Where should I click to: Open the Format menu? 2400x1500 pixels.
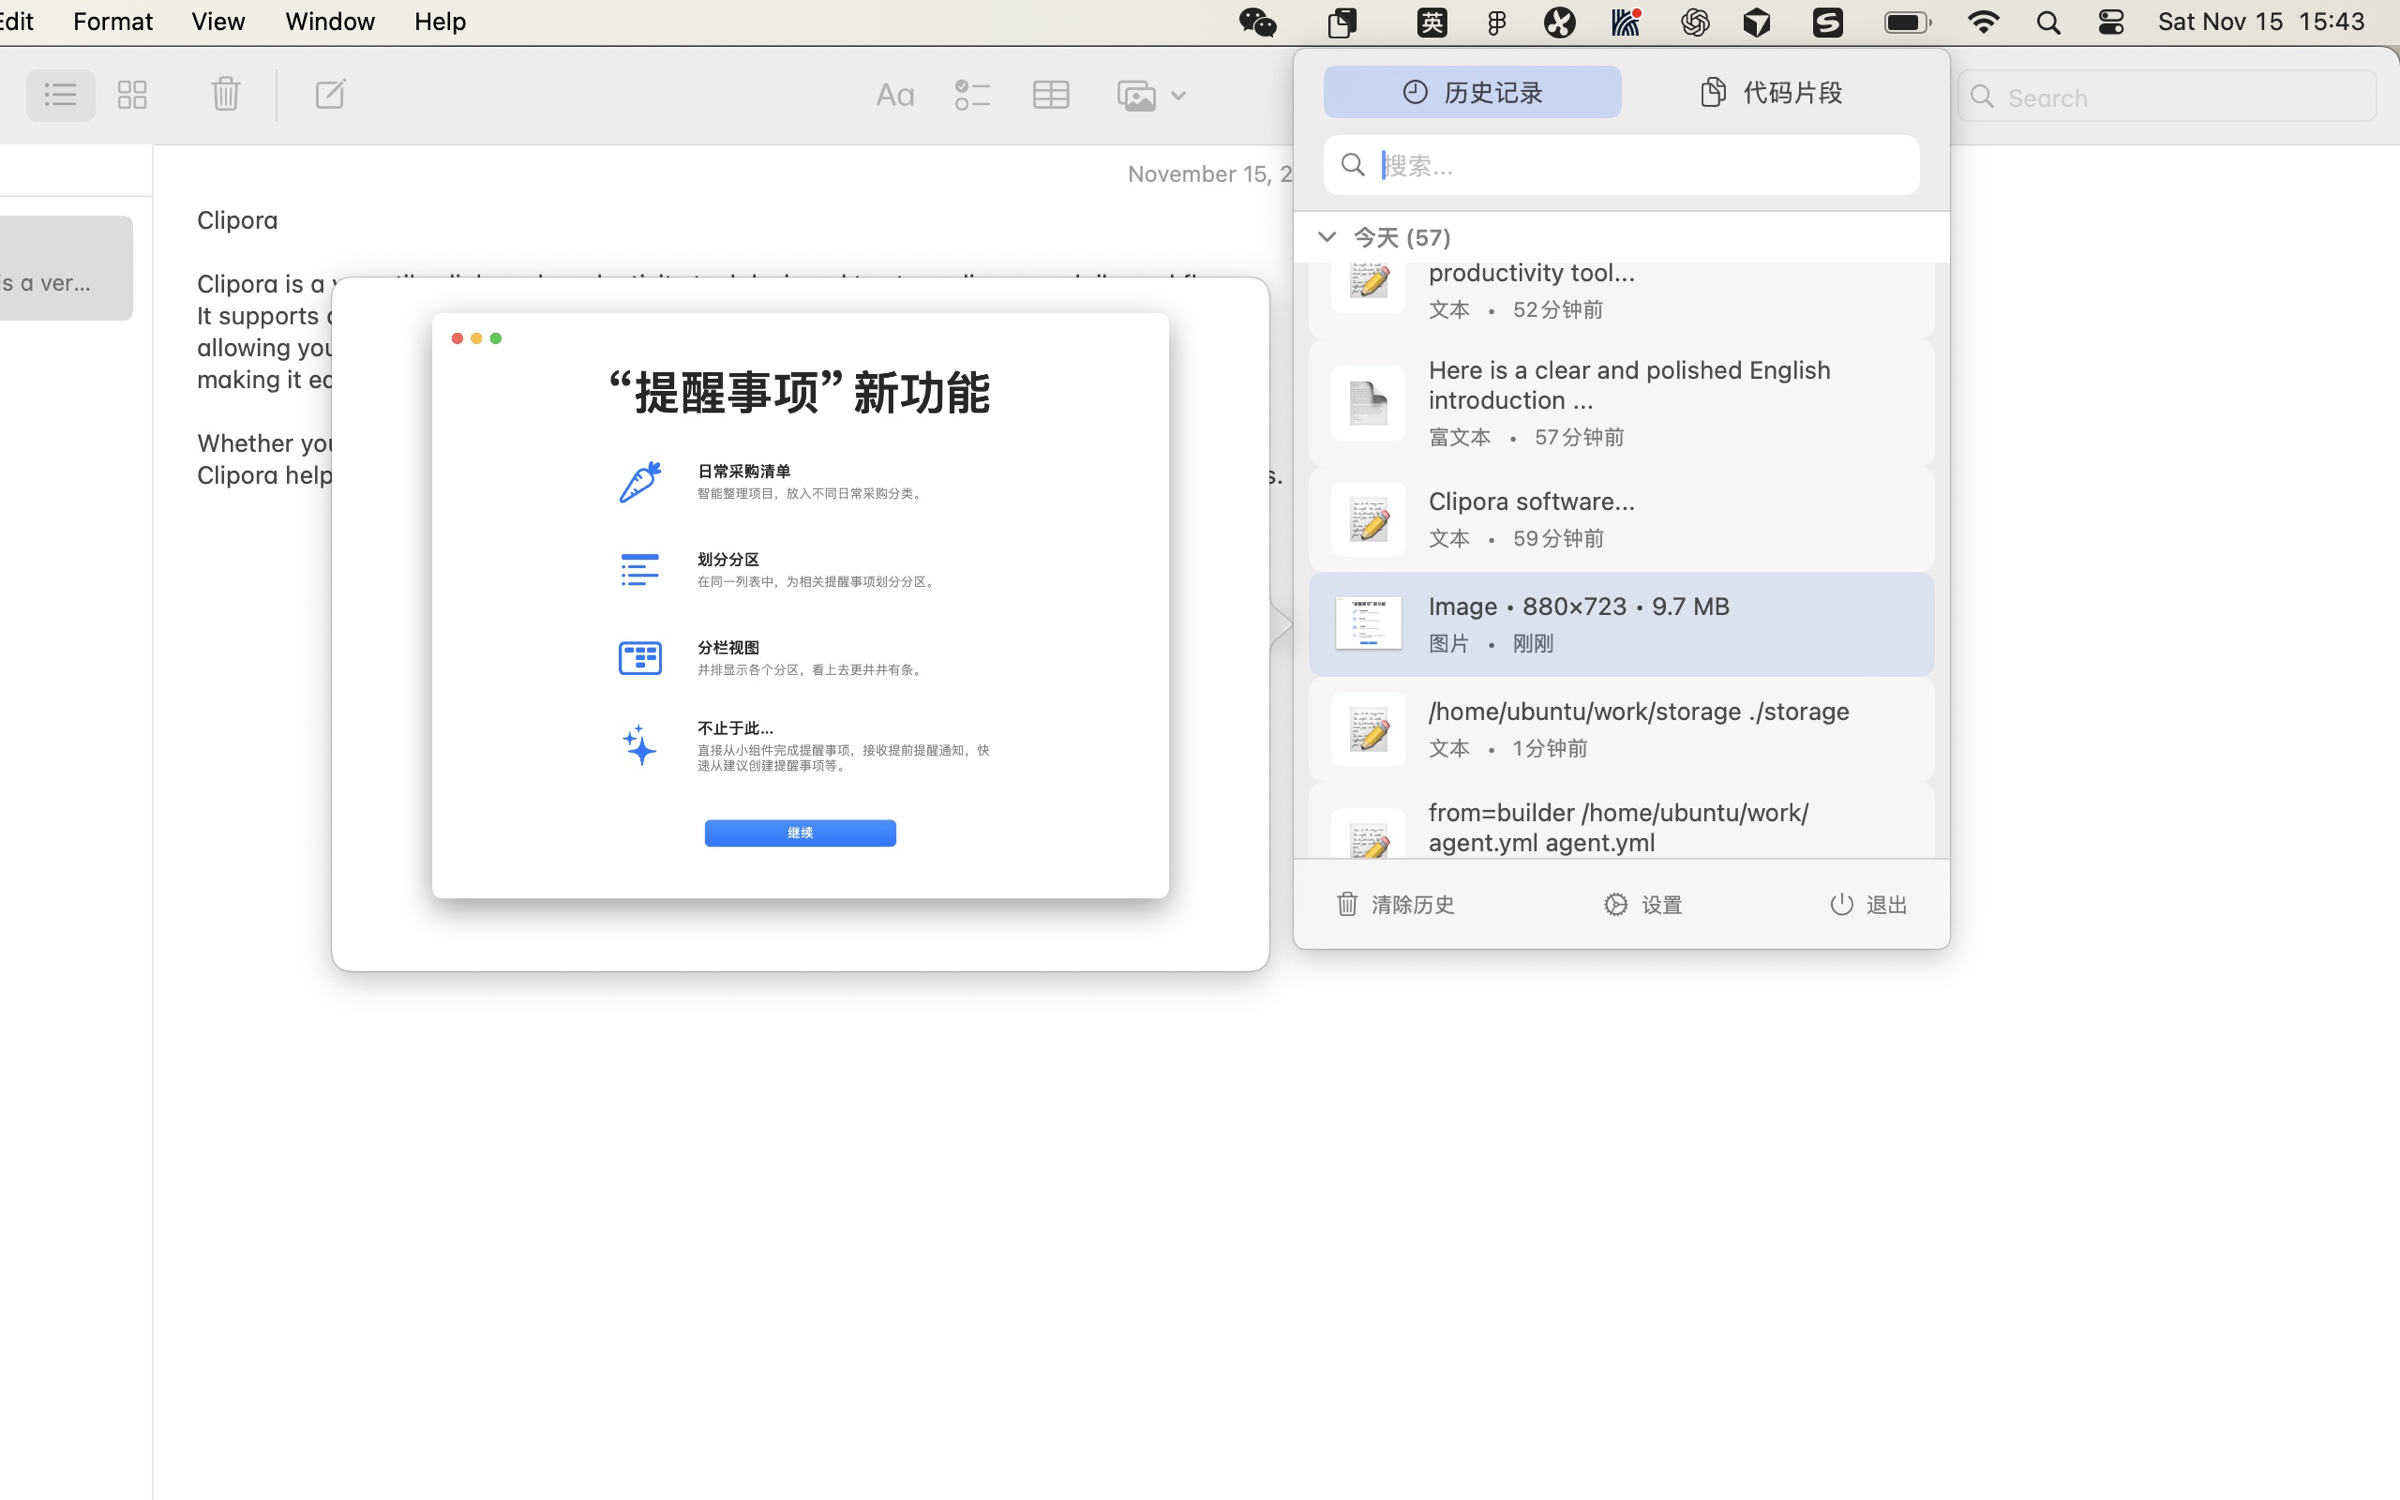113,22
